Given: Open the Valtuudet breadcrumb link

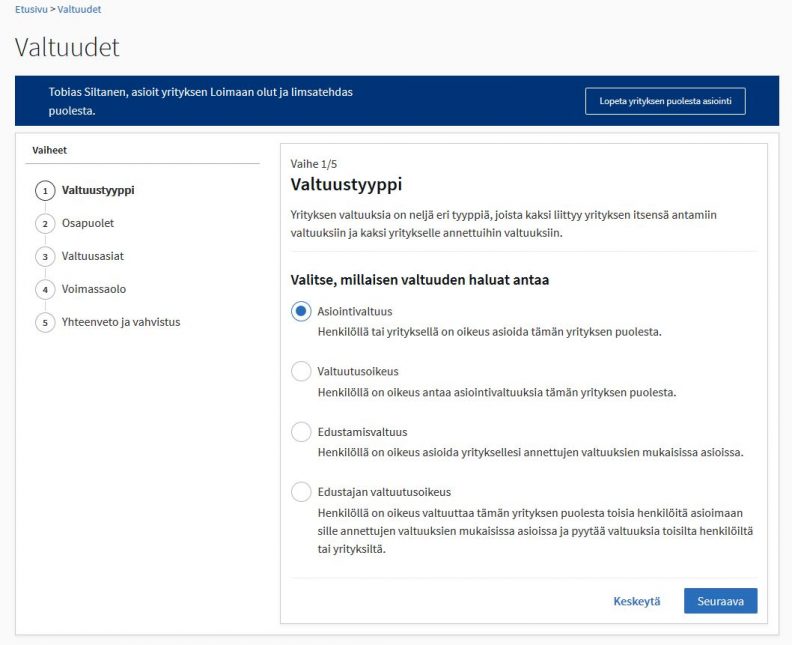Looking at the screenshot, I should 79,9.
